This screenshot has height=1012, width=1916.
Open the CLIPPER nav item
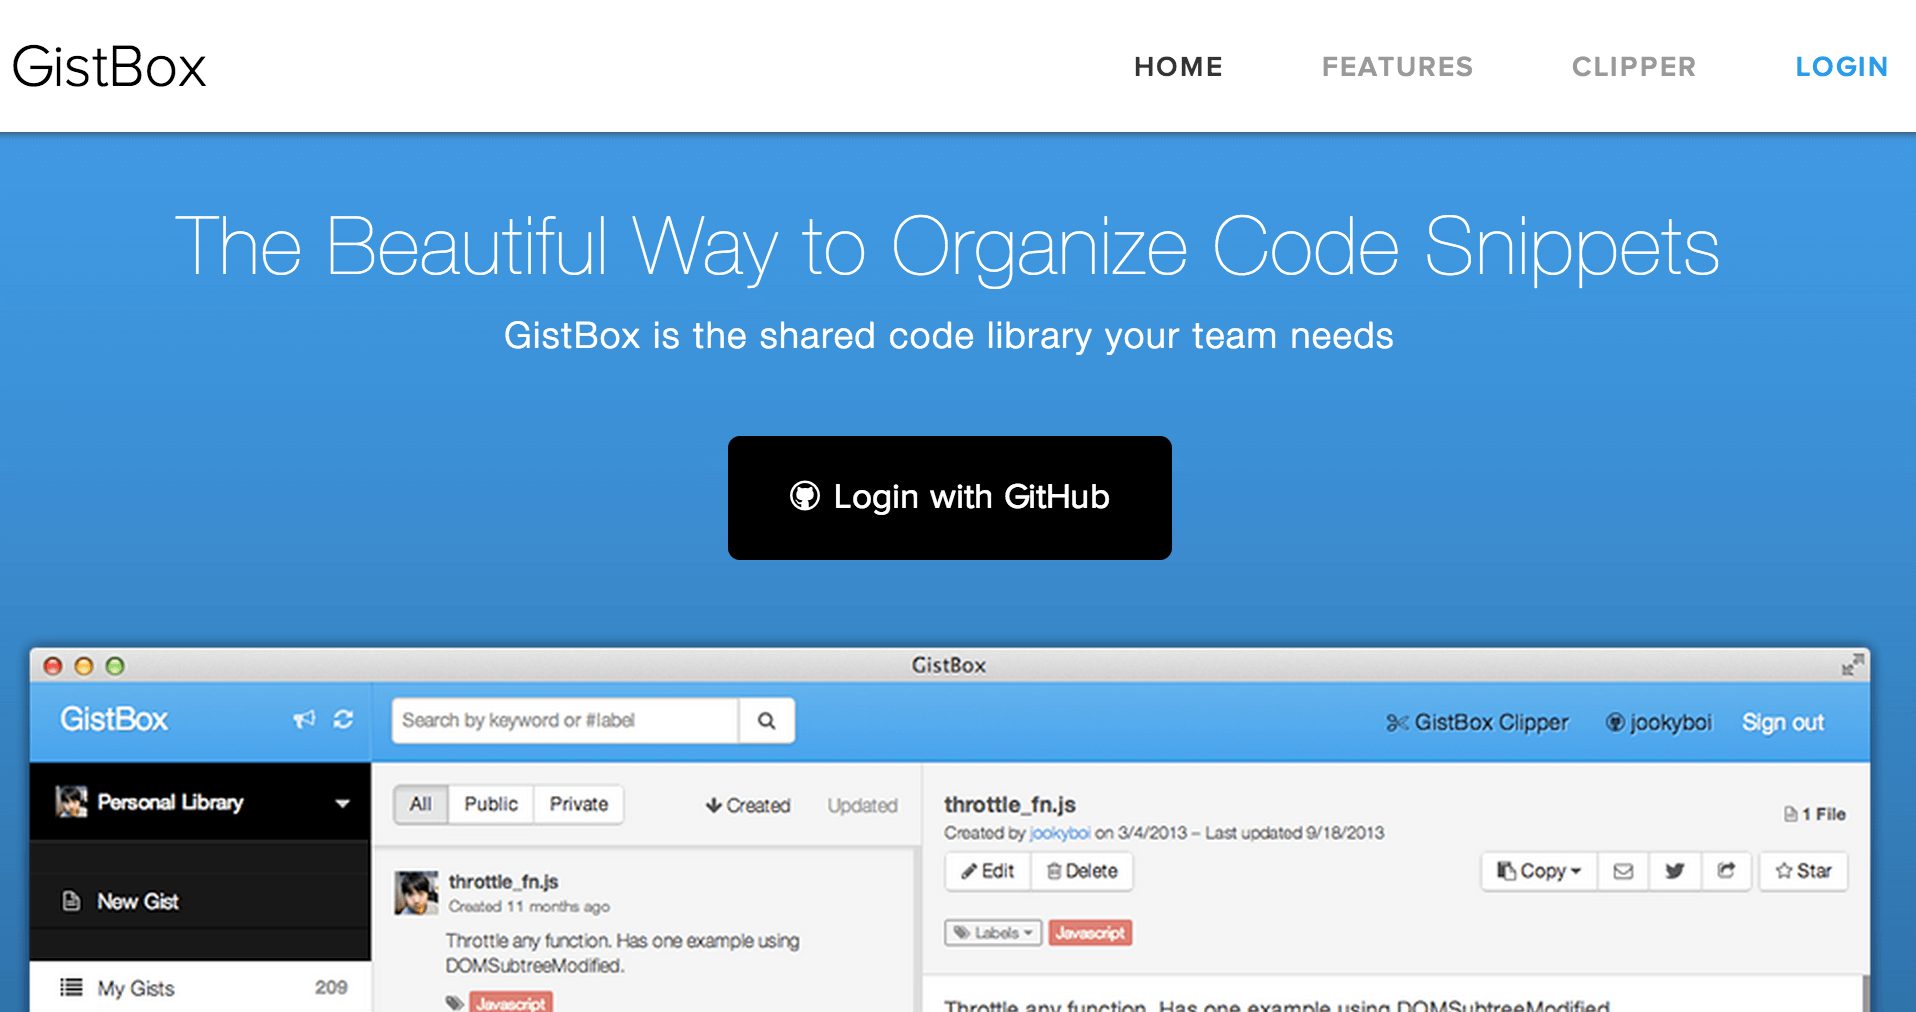1634,67
